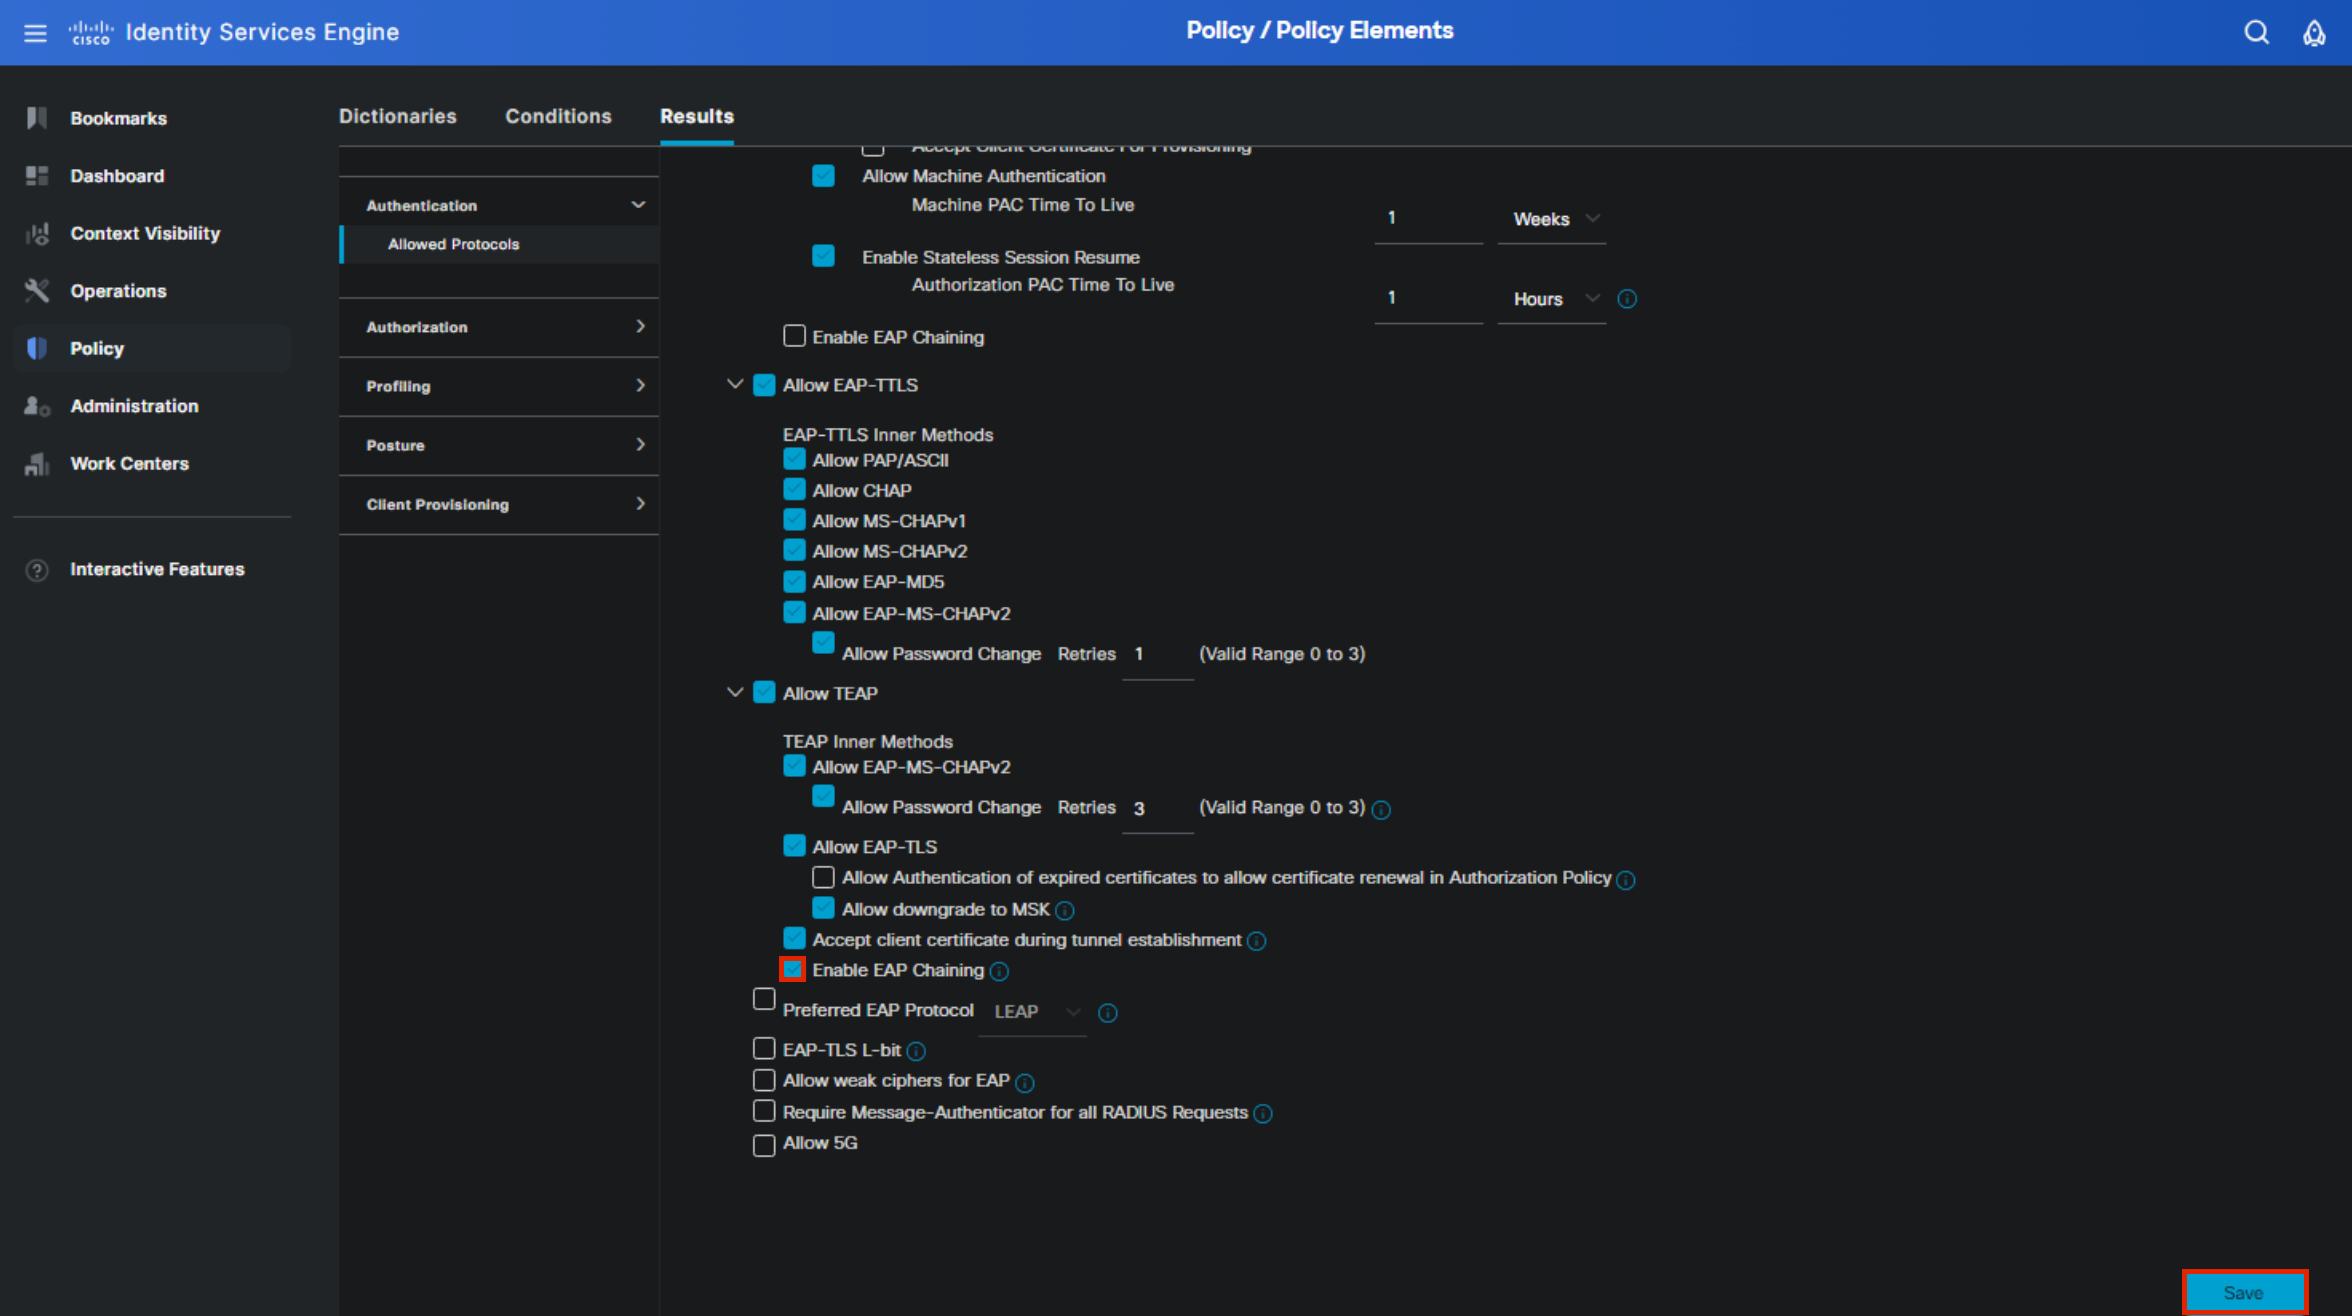The height and width of the screenshot is (1316, 2352).
Task: Click the rocket launch icon in header
Action: (2314, 33)
